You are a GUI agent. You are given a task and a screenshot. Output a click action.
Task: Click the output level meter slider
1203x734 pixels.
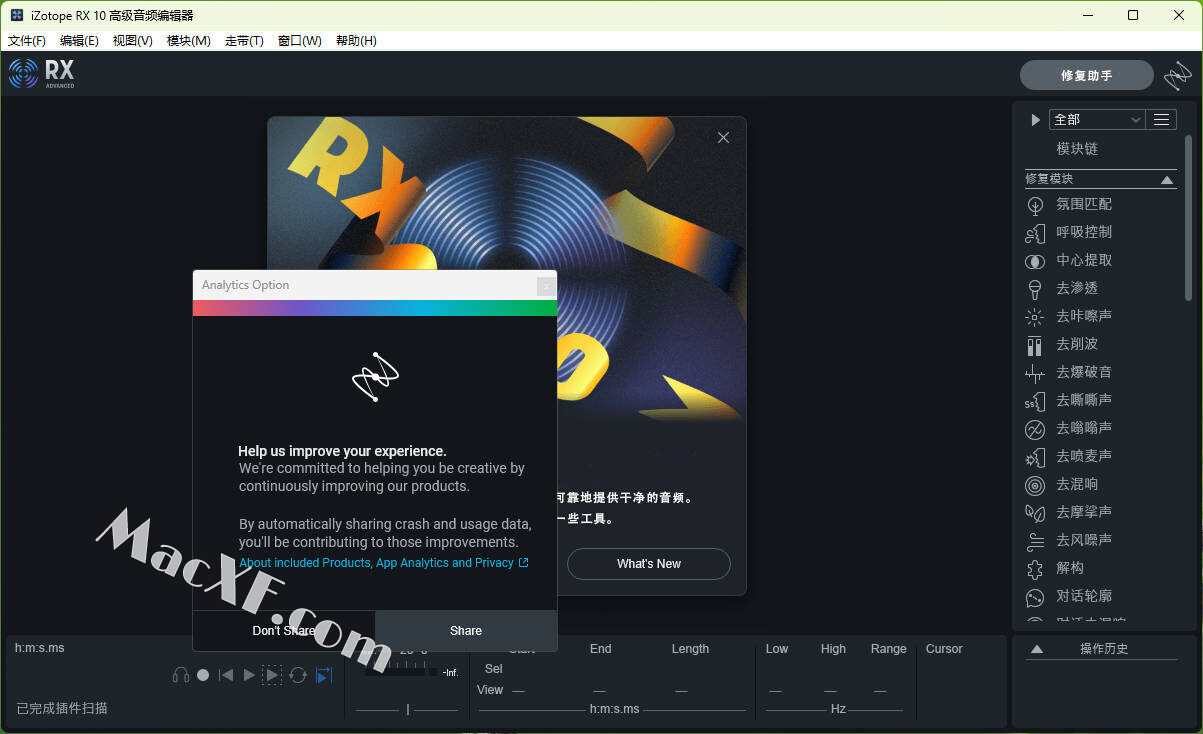tap(407, 709)
